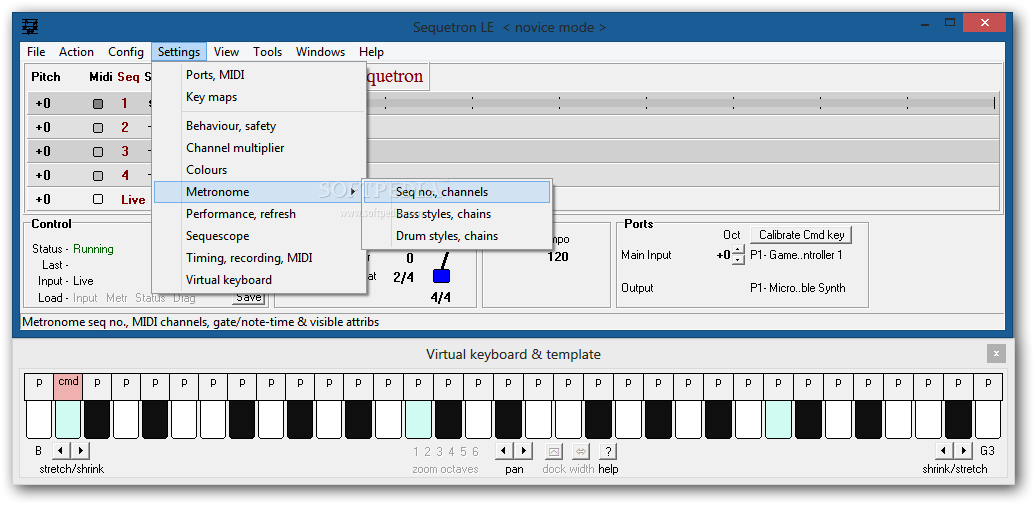The width and height of the screenshot is (1035, 505).
Task: Open virtual keyboard help question mark
Action: [608, 452]
